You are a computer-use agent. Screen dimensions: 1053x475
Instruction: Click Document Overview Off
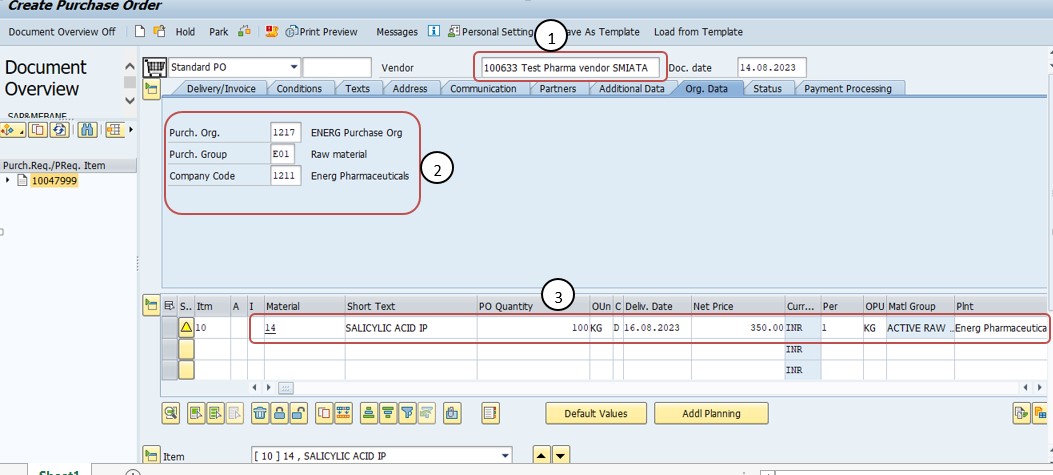62,32
